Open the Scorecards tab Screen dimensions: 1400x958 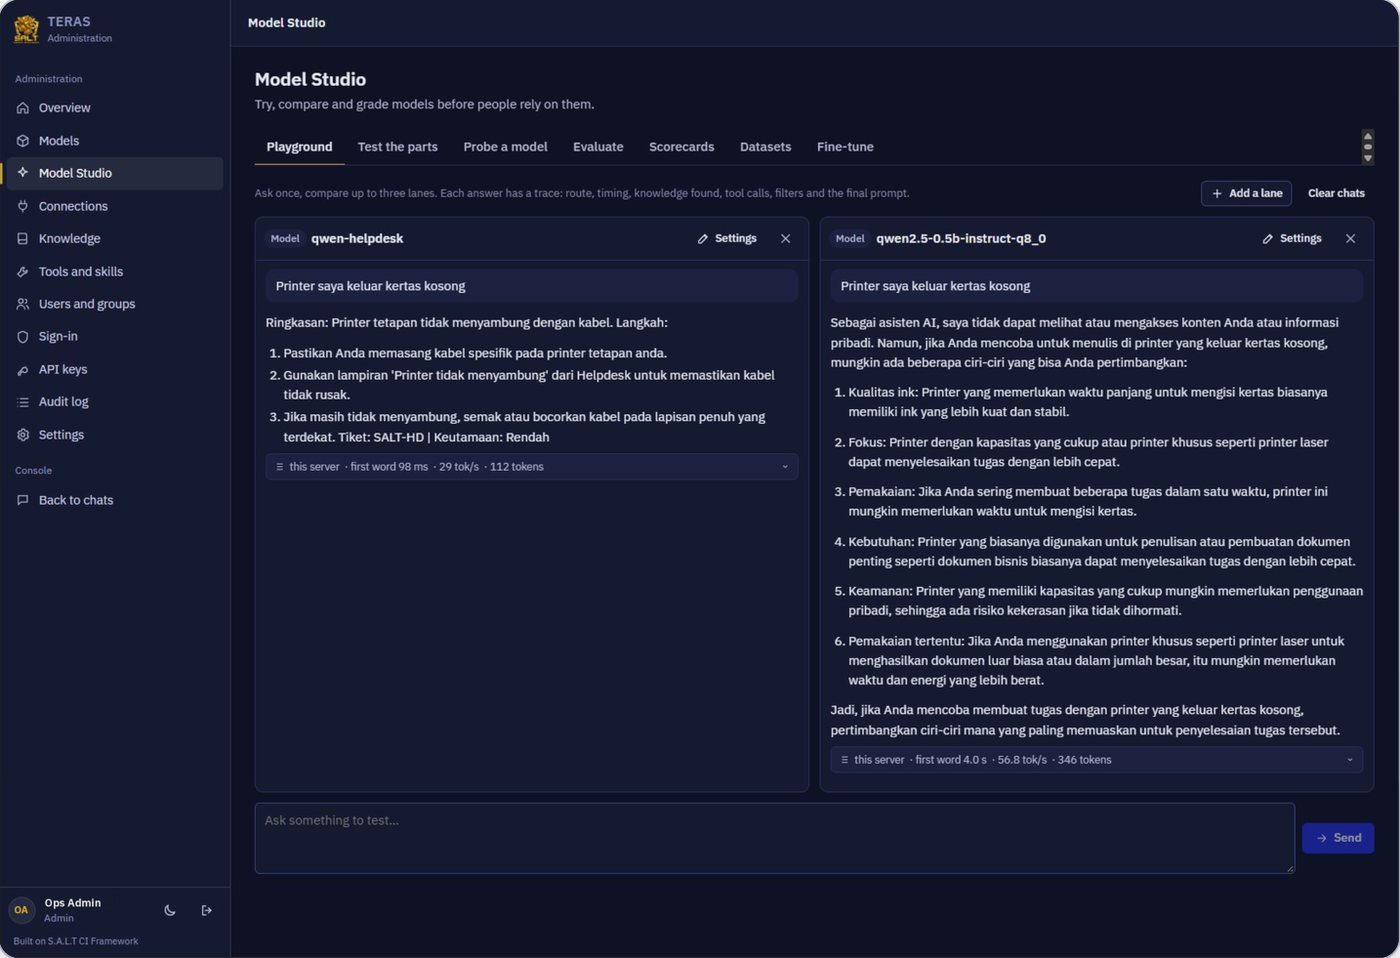pos(682,147)
